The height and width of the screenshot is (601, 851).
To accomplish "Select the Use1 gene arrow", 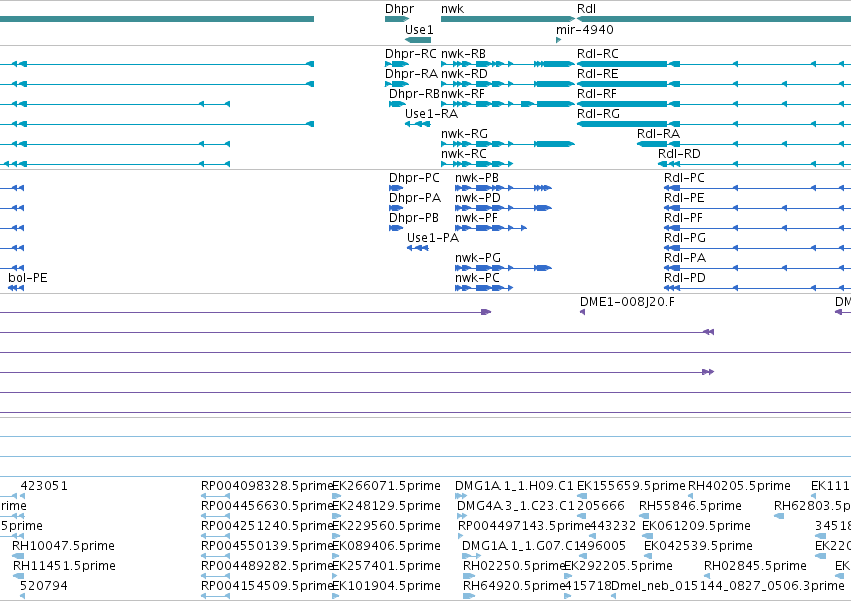I will coord(418,40).
